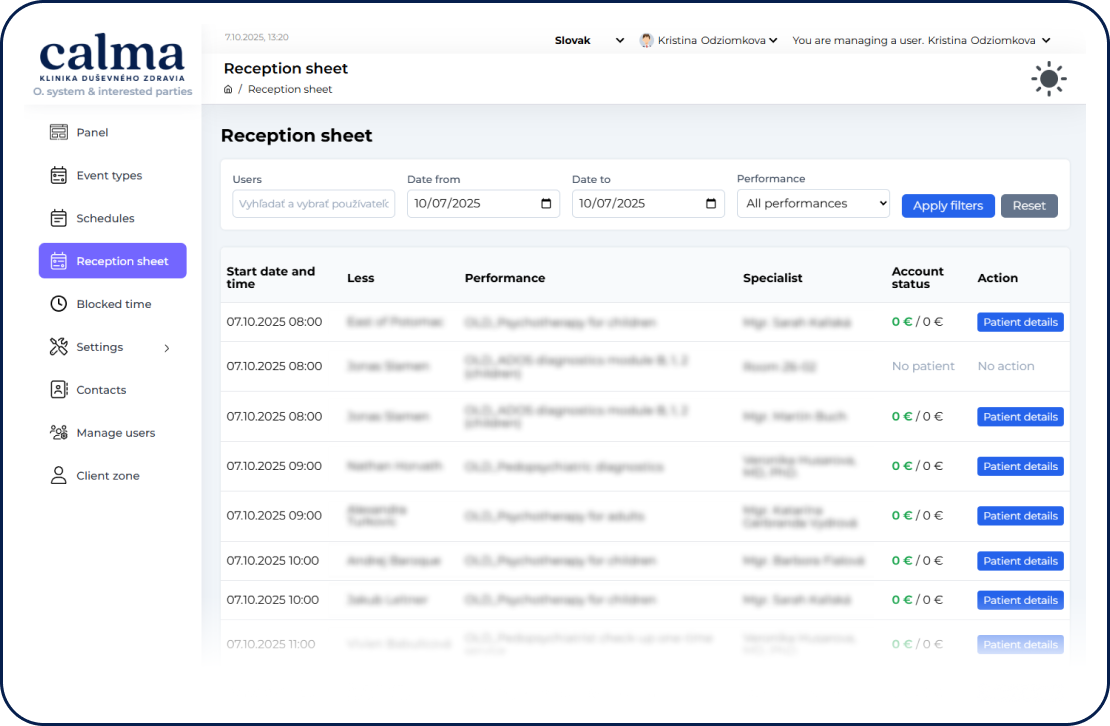Open the Kristina Odziomkova user menu
Screen dimensions: 1110x726
point(708,41)
